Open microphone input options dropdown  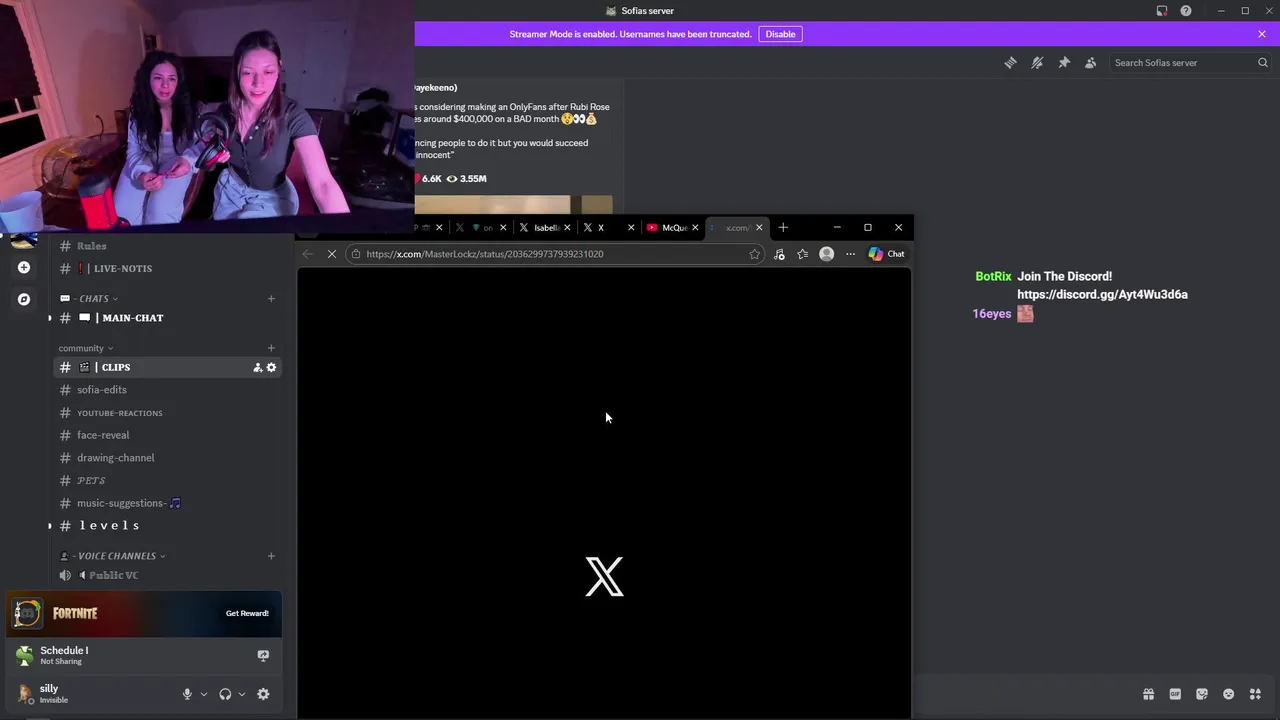click(204, 694)
